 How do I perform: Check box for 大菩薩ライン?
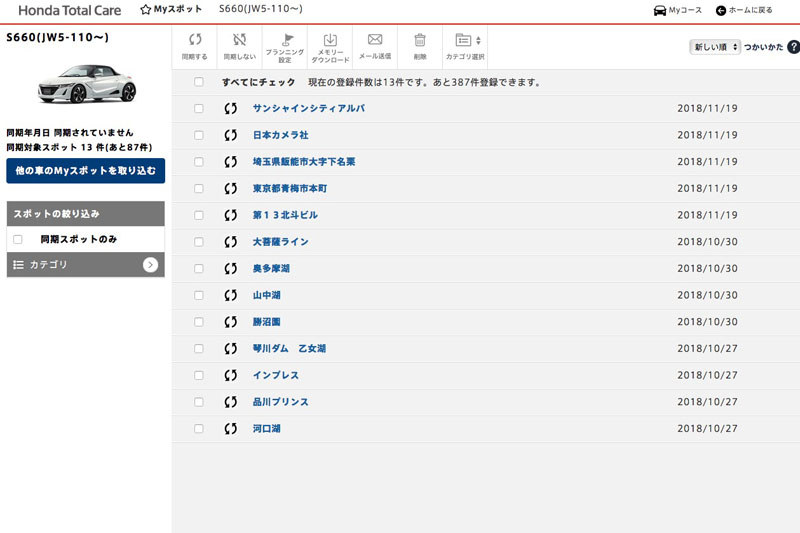click(198, 242)
